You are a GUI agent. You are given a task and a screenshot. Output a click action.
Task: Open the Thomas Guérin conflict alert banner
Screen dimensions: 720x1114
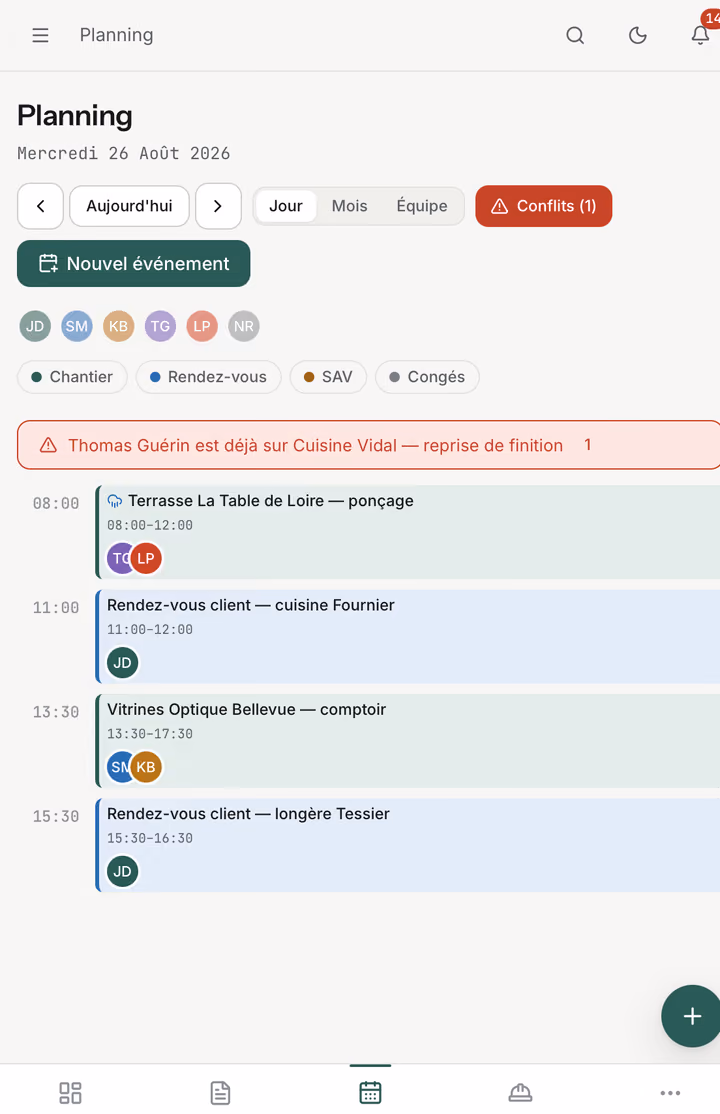(x=368, y=445)
